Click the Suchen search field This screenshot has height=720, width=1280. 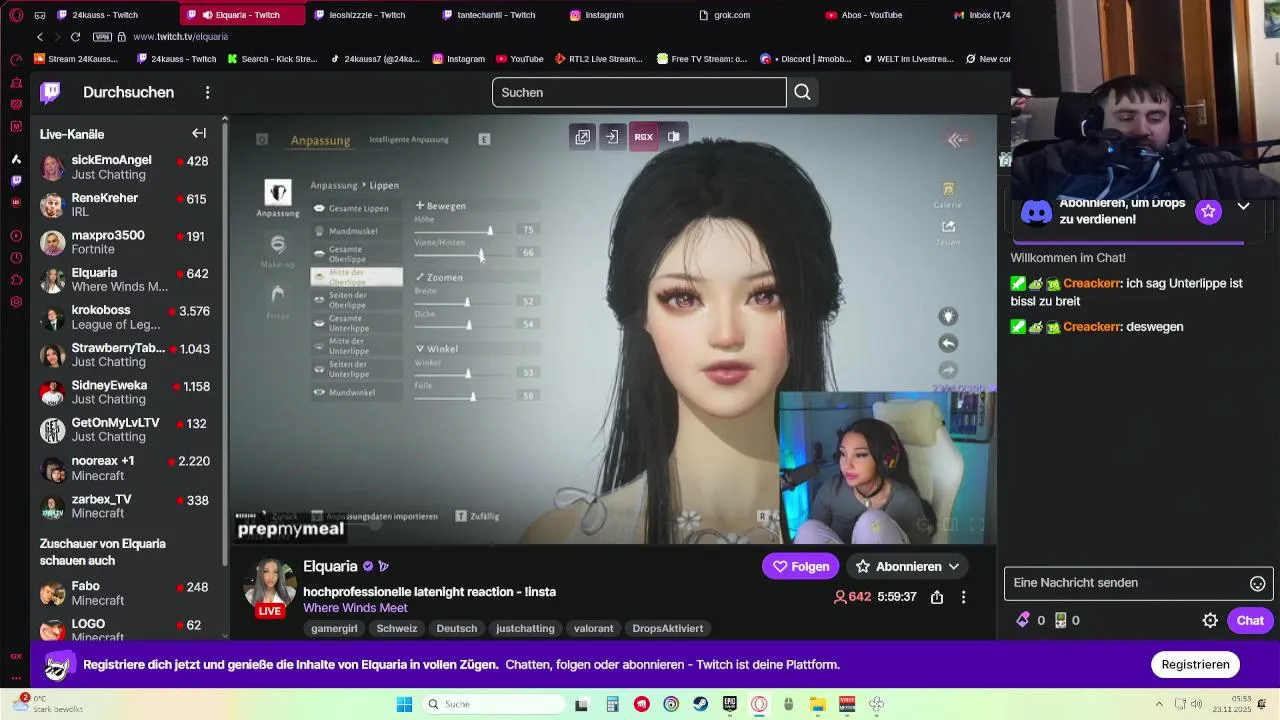[639, 92]
